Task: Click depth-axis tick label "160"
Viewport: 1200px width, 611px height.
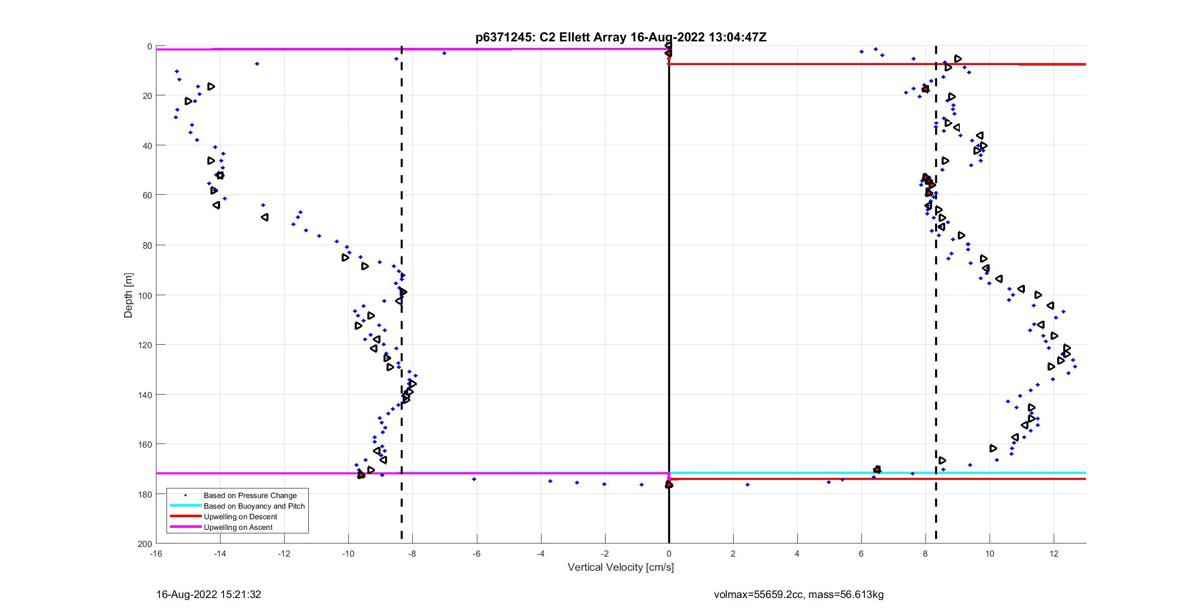Action: coord(143,444)
